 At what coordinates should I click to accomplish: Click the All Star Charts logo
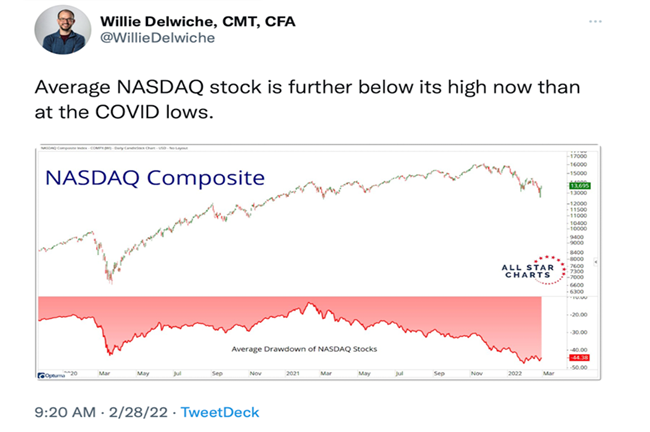(x=526, y=270)
